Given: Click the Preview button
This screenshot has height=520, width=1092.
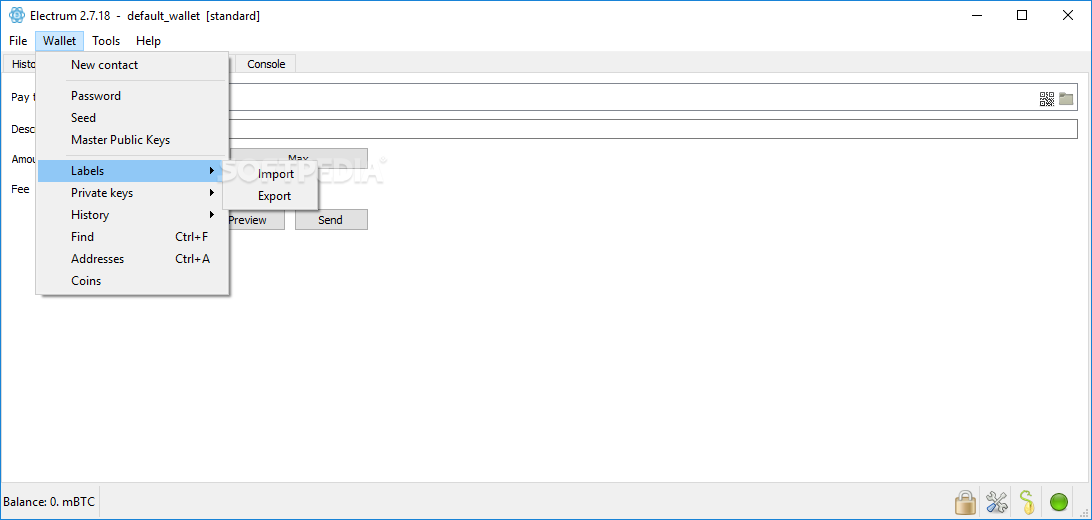Looking at the screenshot, I should pos(256,220).
